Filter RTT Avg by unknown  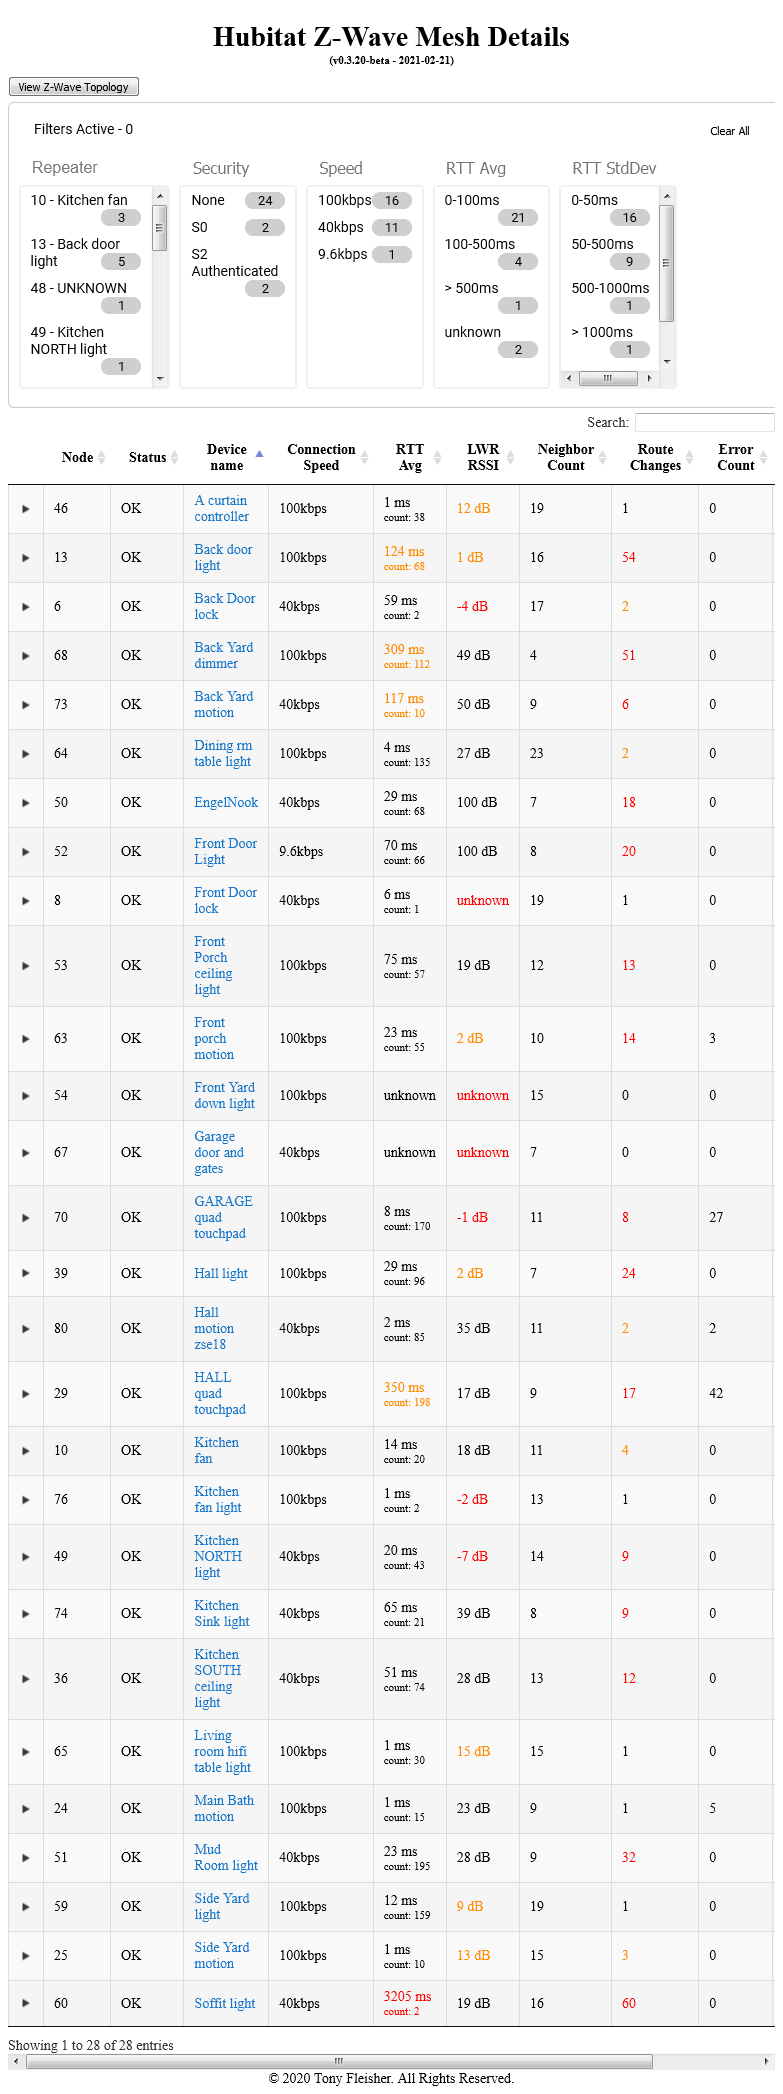(491, 341)
